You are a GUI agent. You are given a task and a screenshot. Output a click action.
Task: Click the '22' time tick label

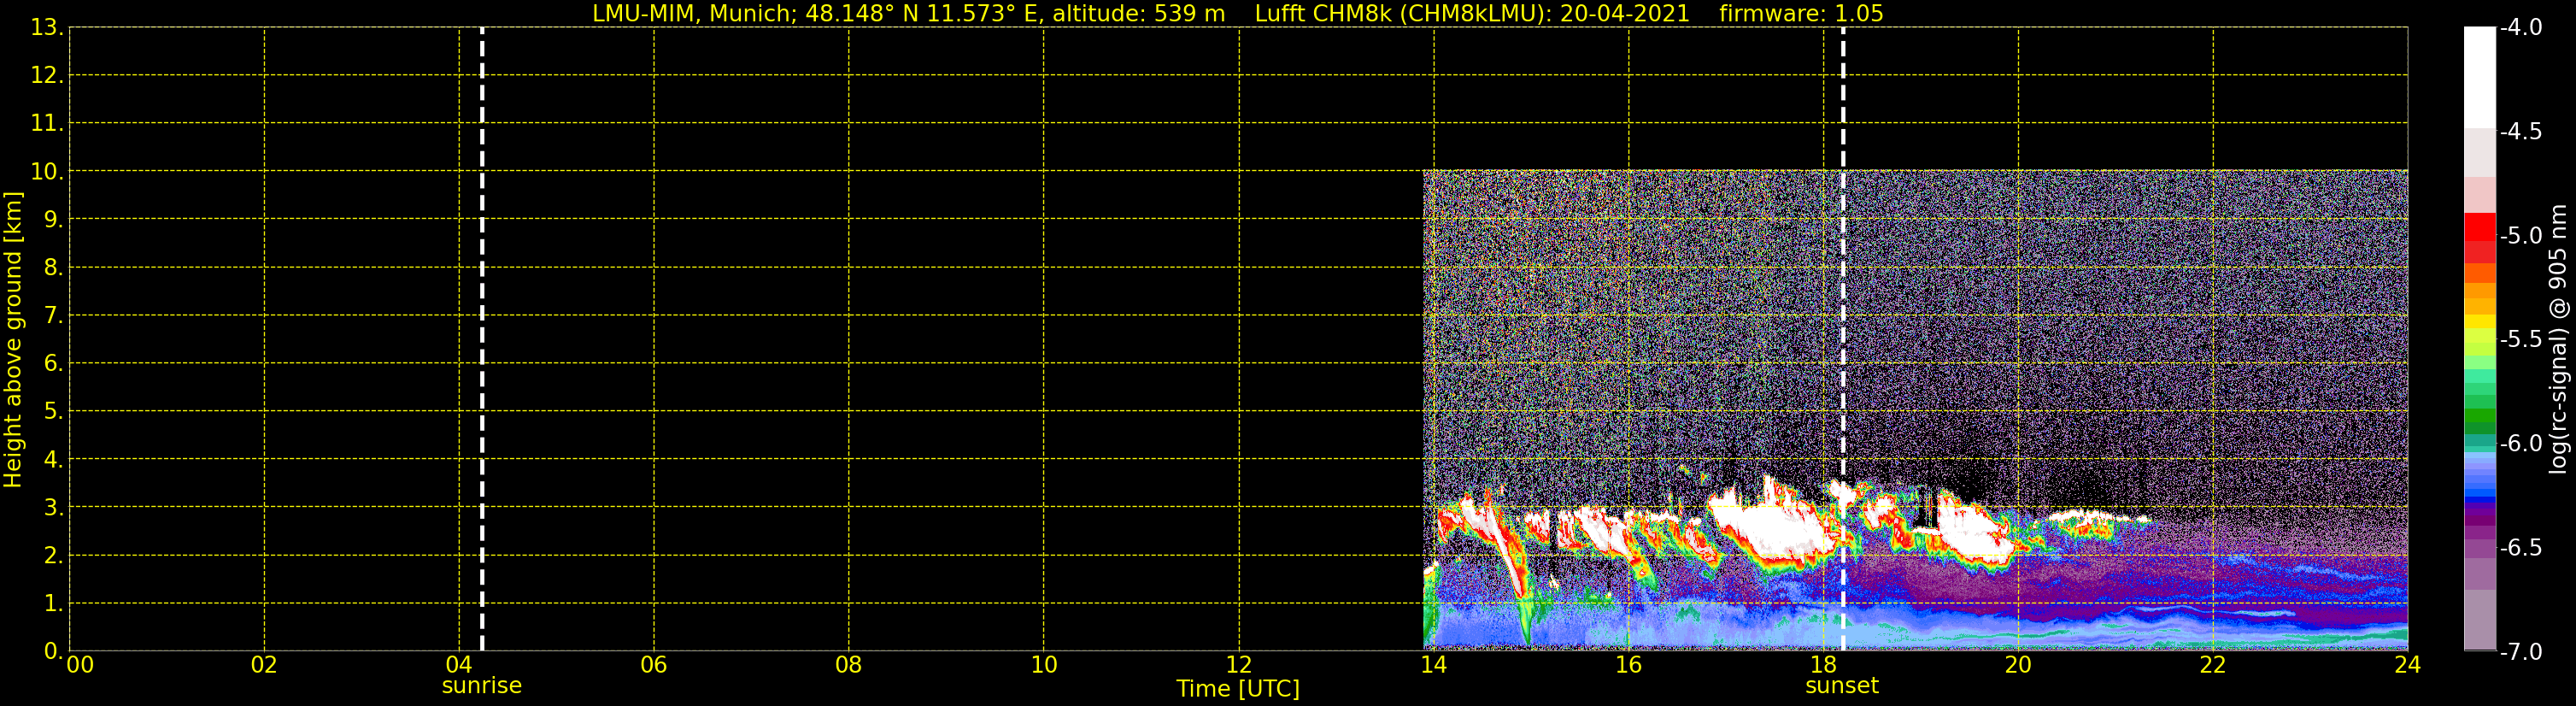coord(2213,665)
